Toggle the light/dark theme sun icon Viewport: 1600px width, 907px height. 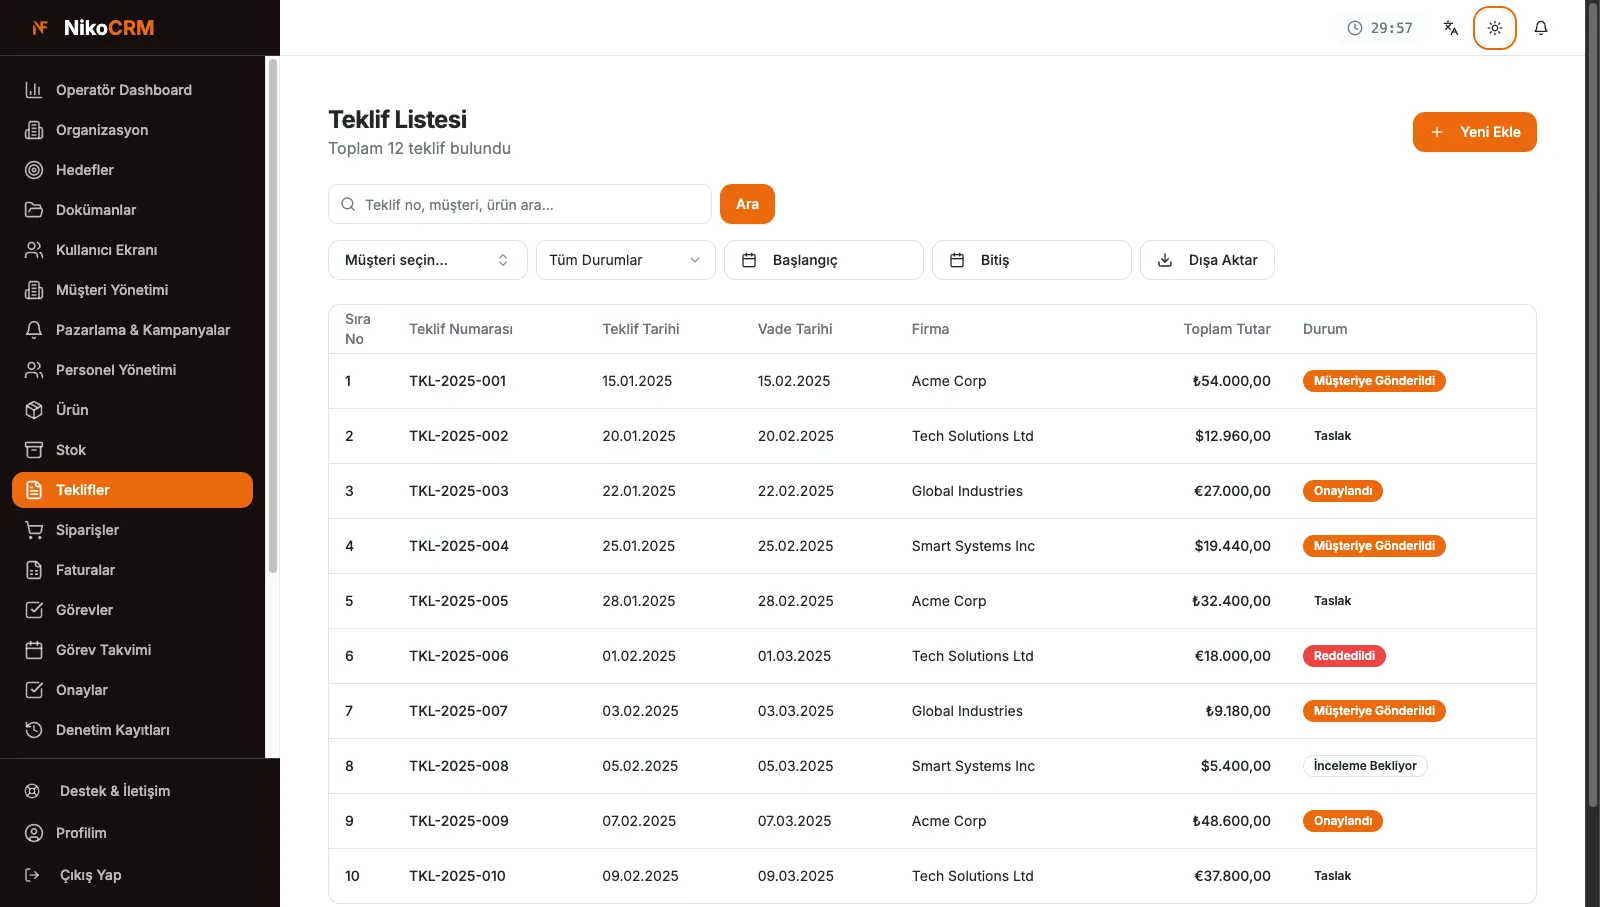(x=1495, y=28)
